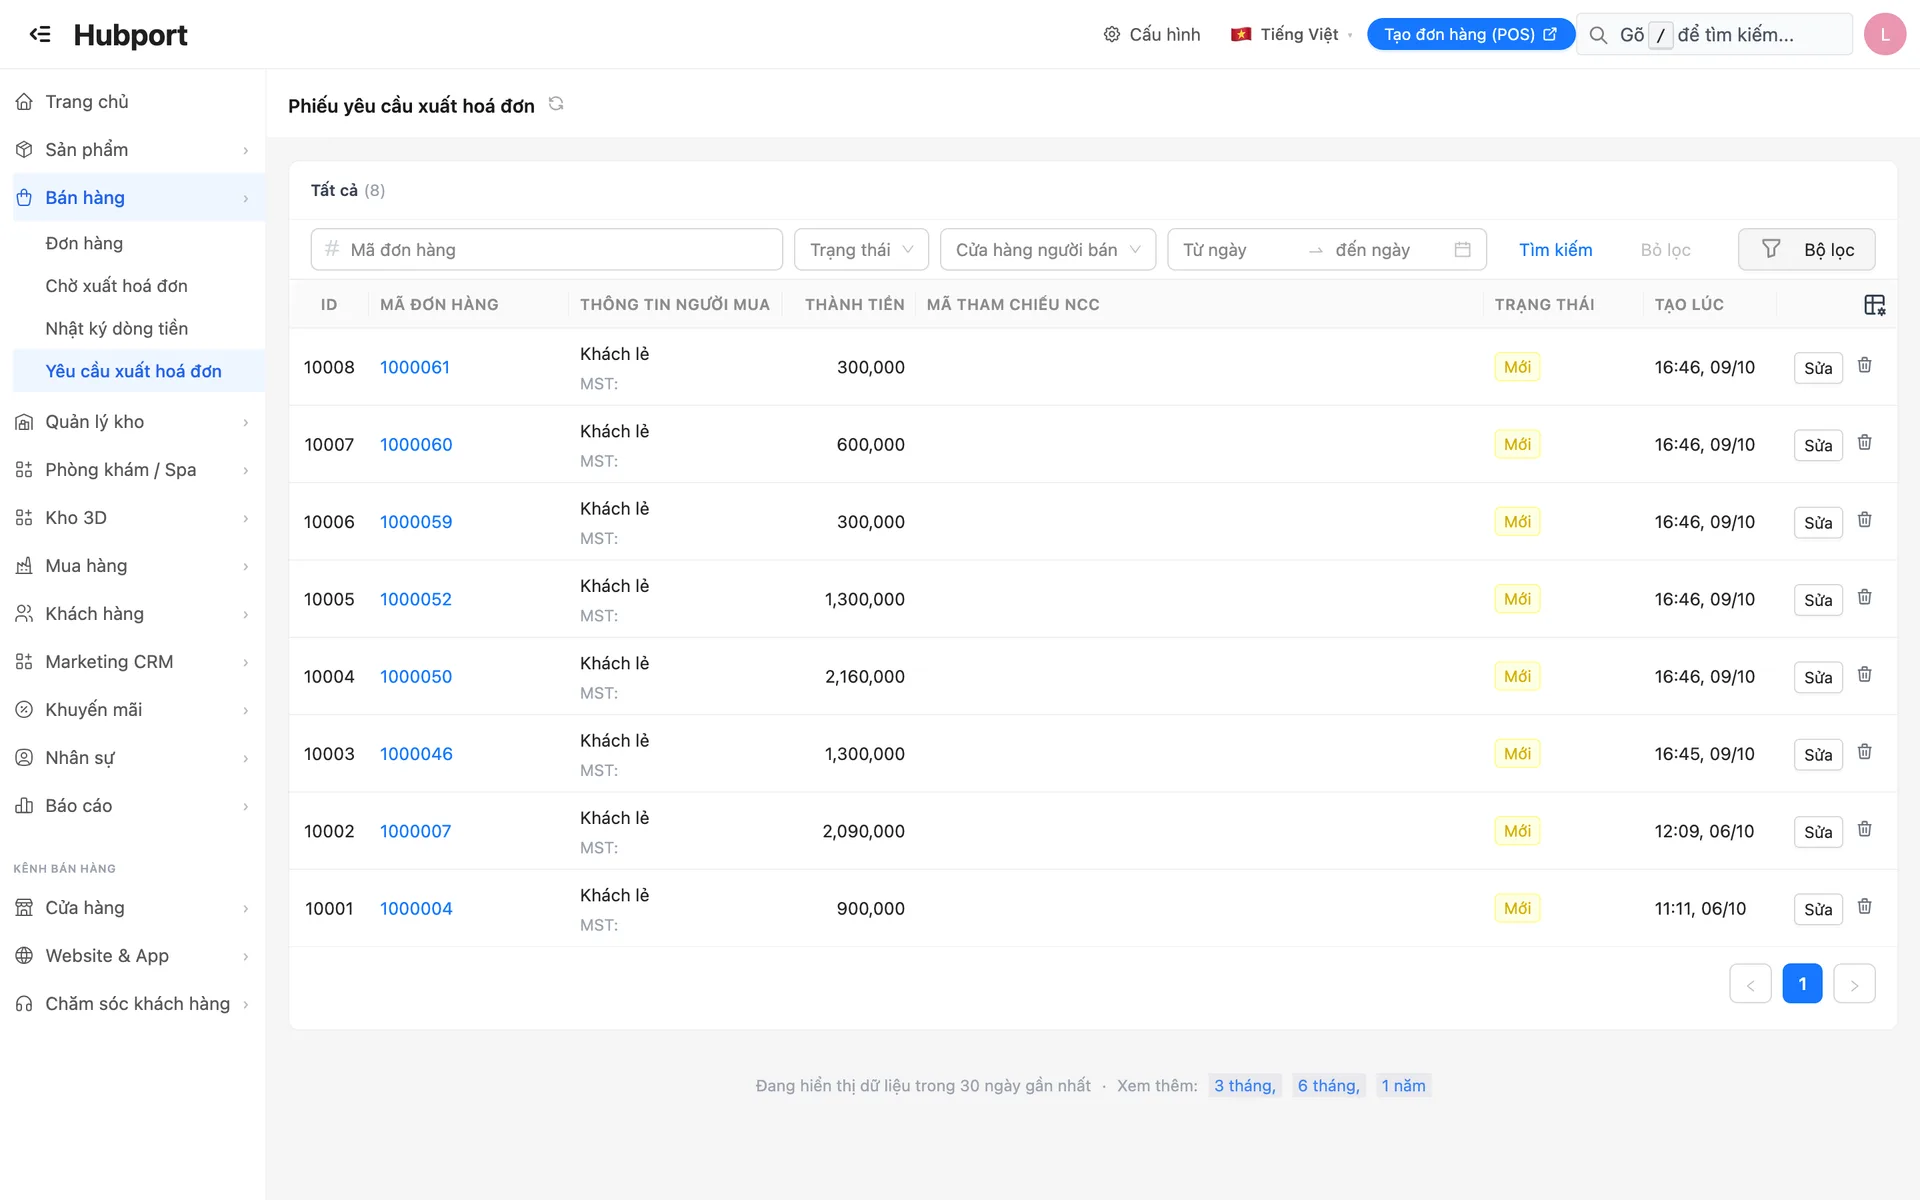1920x1200 pixels.
Task: Focus the Mã đơn hàng input field
Action: pyautogui.click(x=547, y=250)
